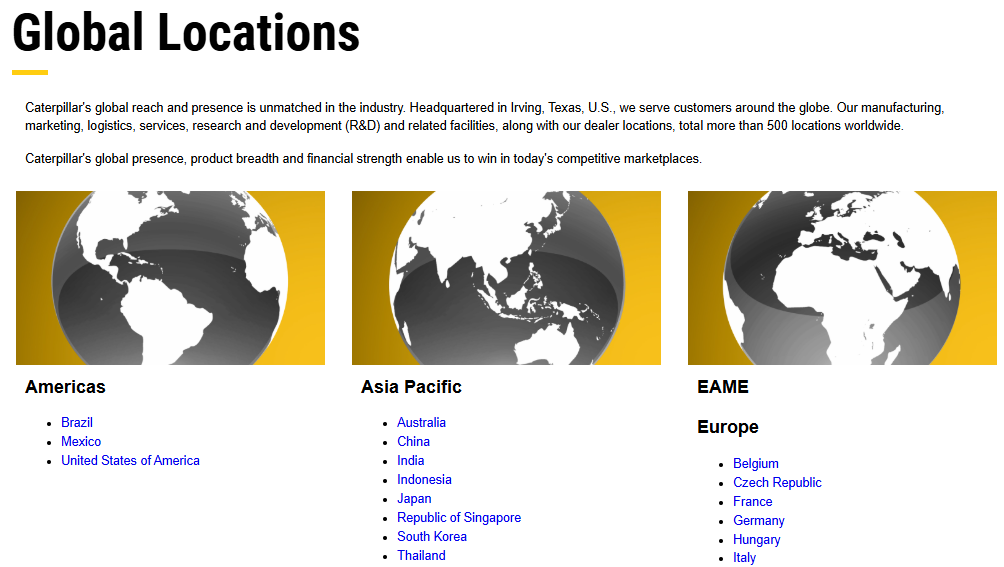Open the Belgium link
1004x567 pixels.
[x=756, y=463]
